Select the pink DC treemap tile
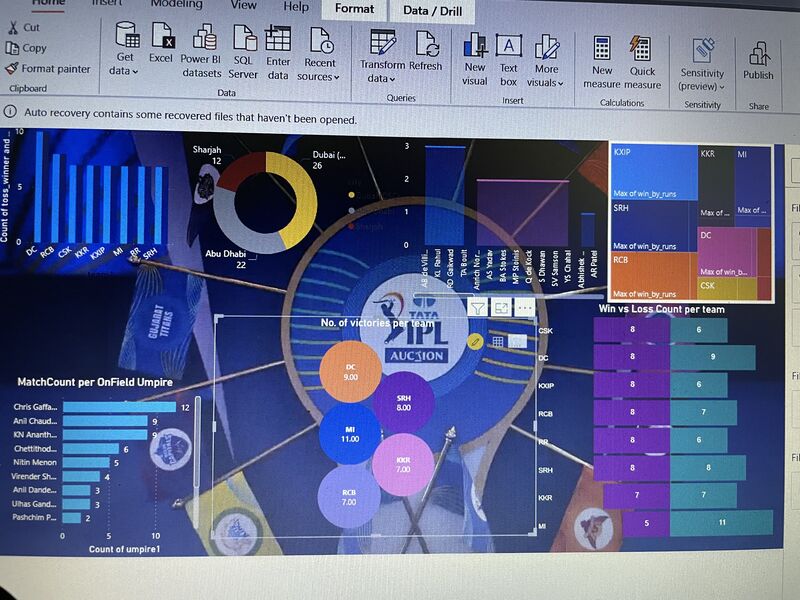This screenshot has width=800, height=600. (x=727, y=252)
